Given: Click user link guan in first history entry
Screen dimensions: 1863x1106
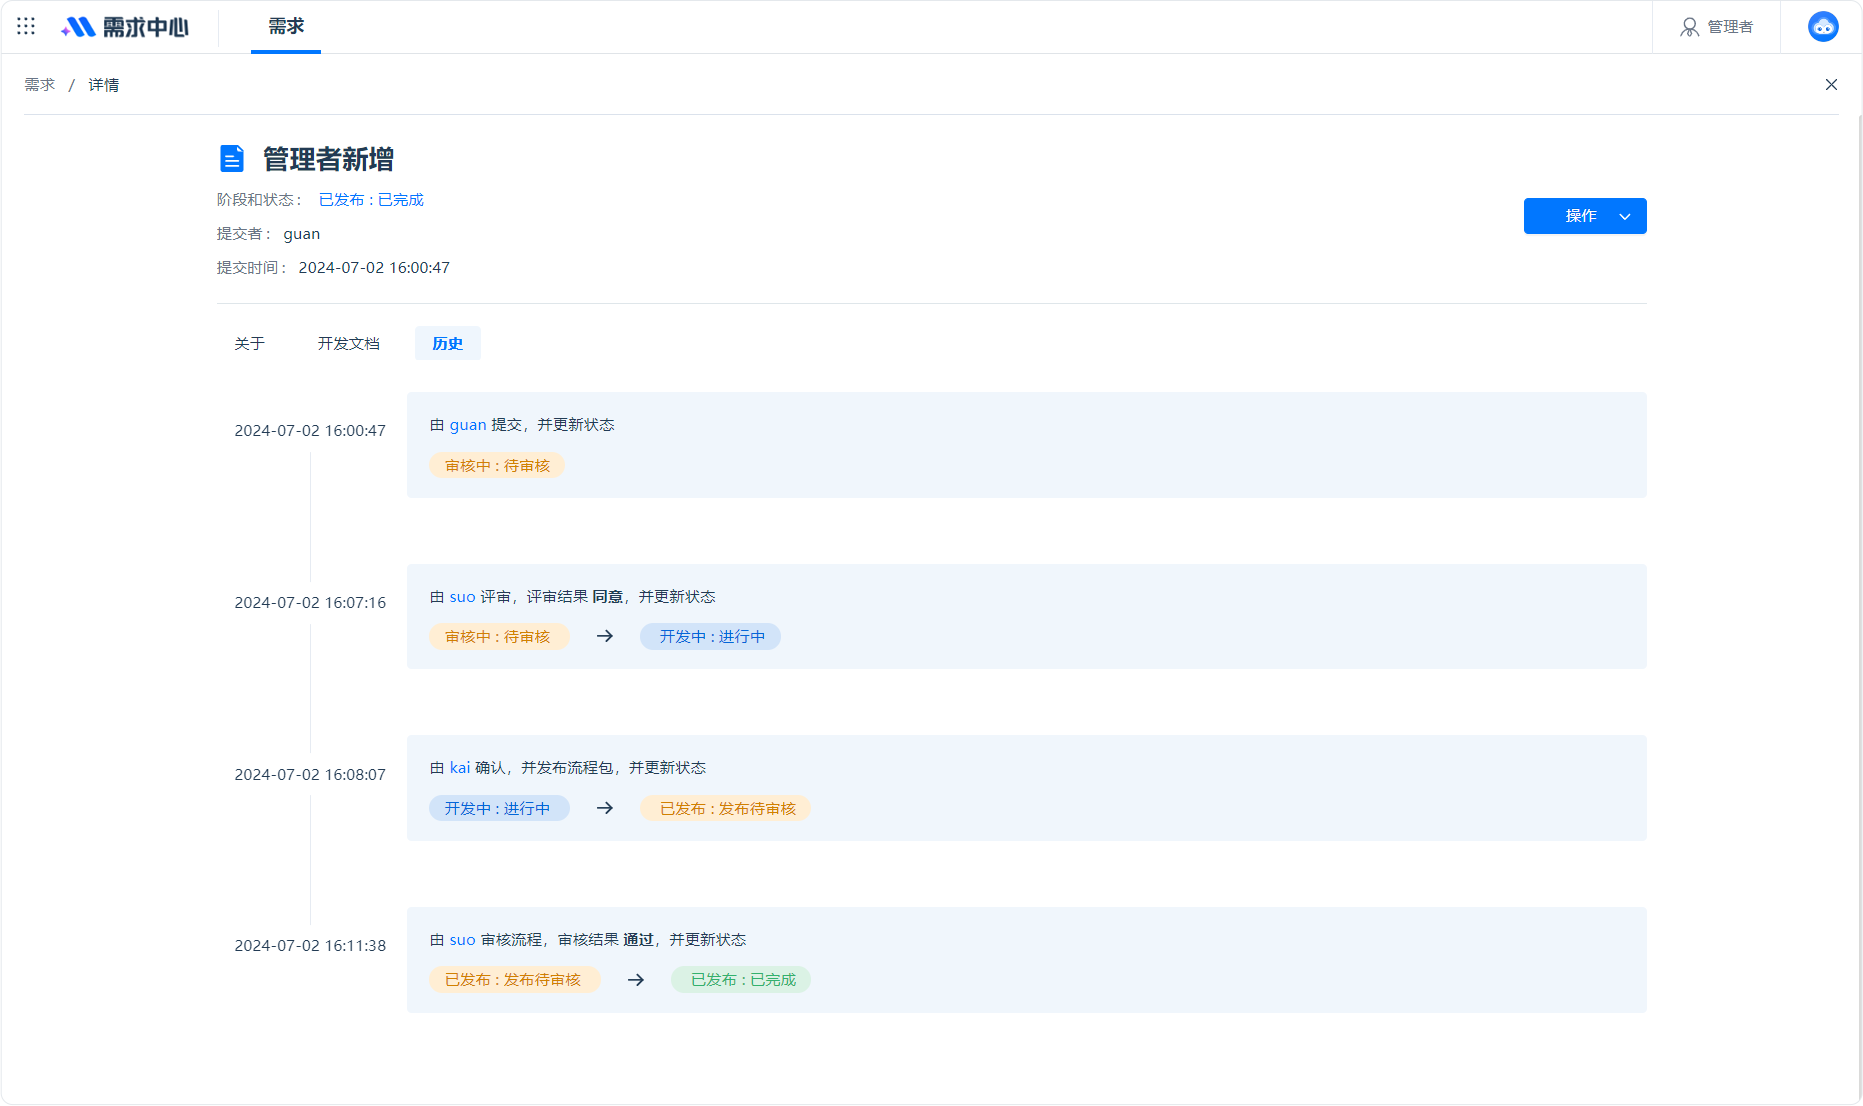Looking at the screenshot, I should (x=467, y=425).
